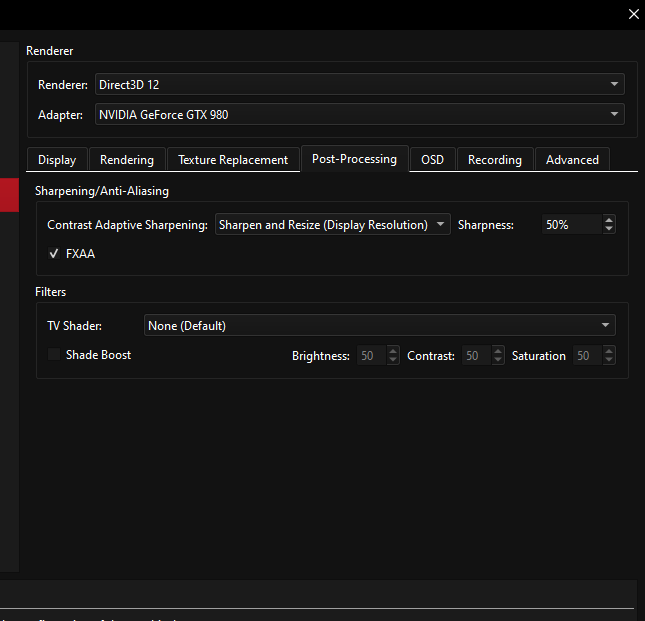
Task: Switch to the Display tab
Action: tap(57, 160)
